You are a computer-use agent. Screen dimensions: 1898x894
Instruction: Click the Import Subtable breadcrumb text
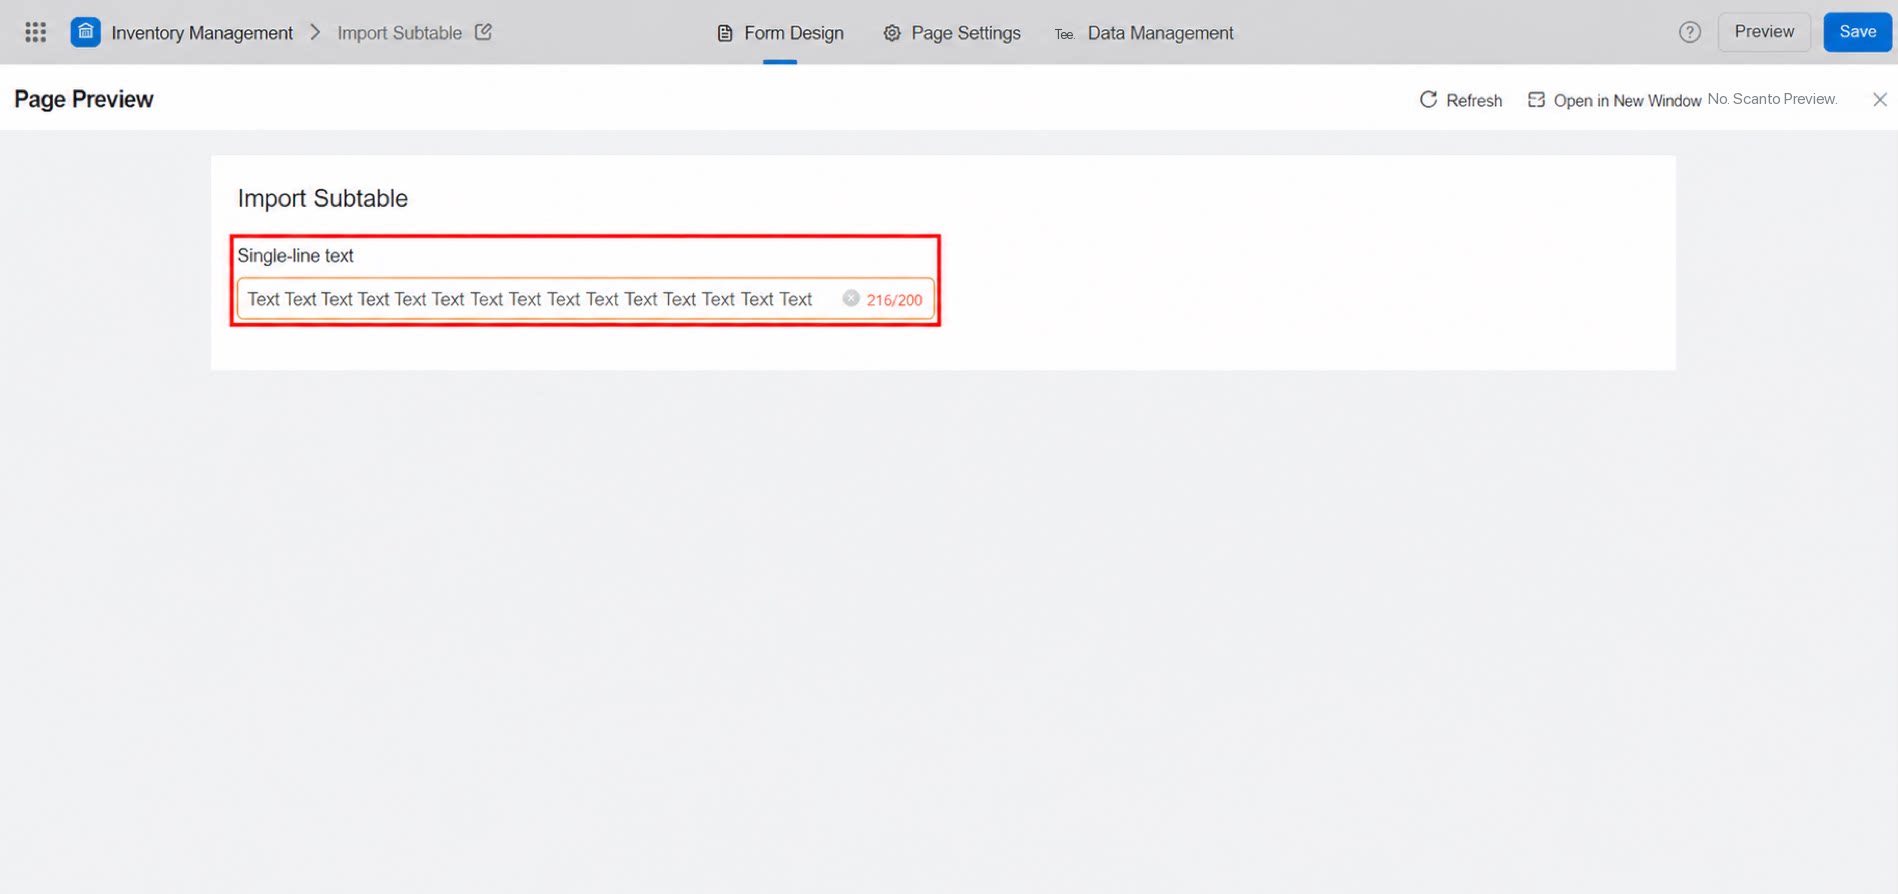[399, 33]
